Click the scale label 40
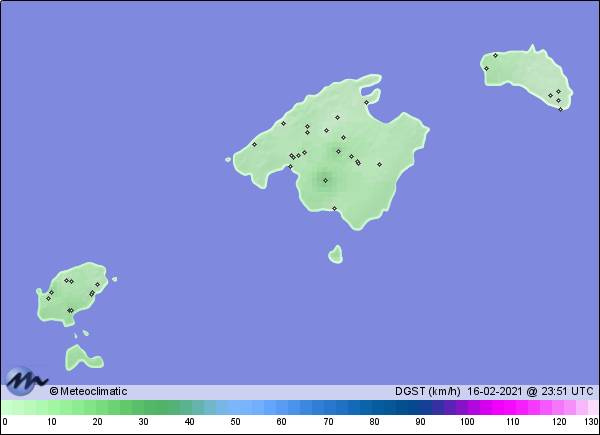600x435 pixels. click(x=189, y=422)
